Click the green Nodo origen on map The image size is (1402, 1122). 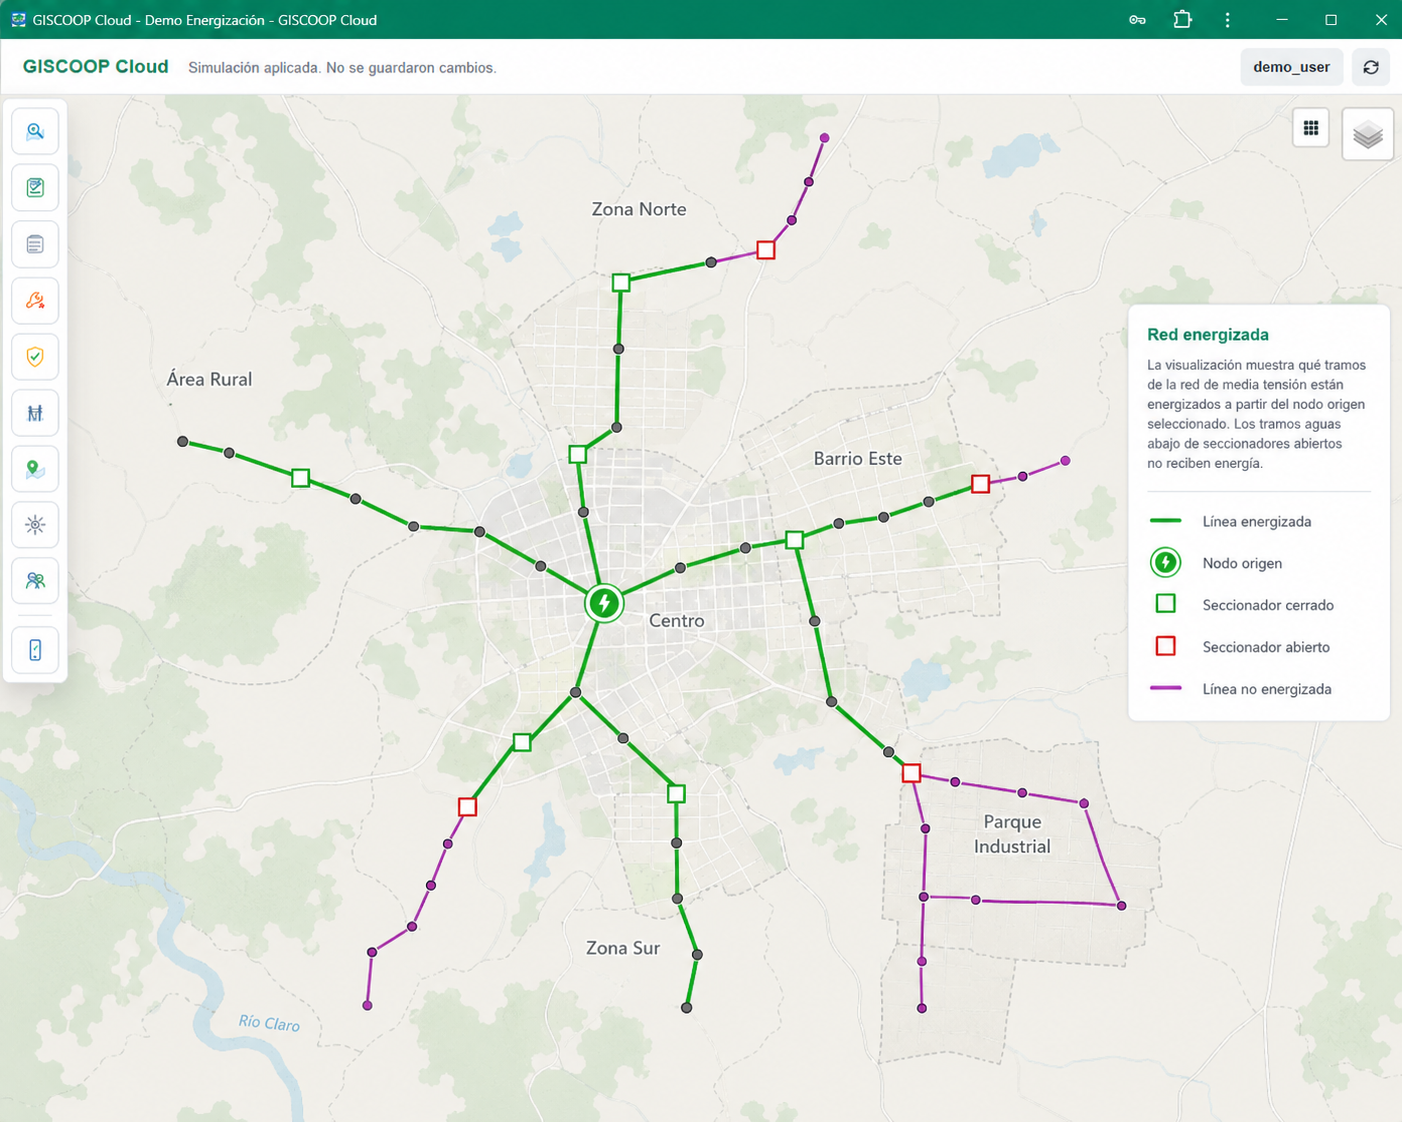coord(604,603)
